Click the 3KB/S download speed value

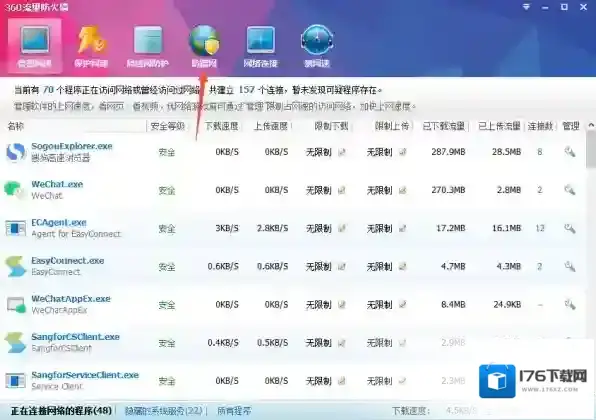[227, 228]
